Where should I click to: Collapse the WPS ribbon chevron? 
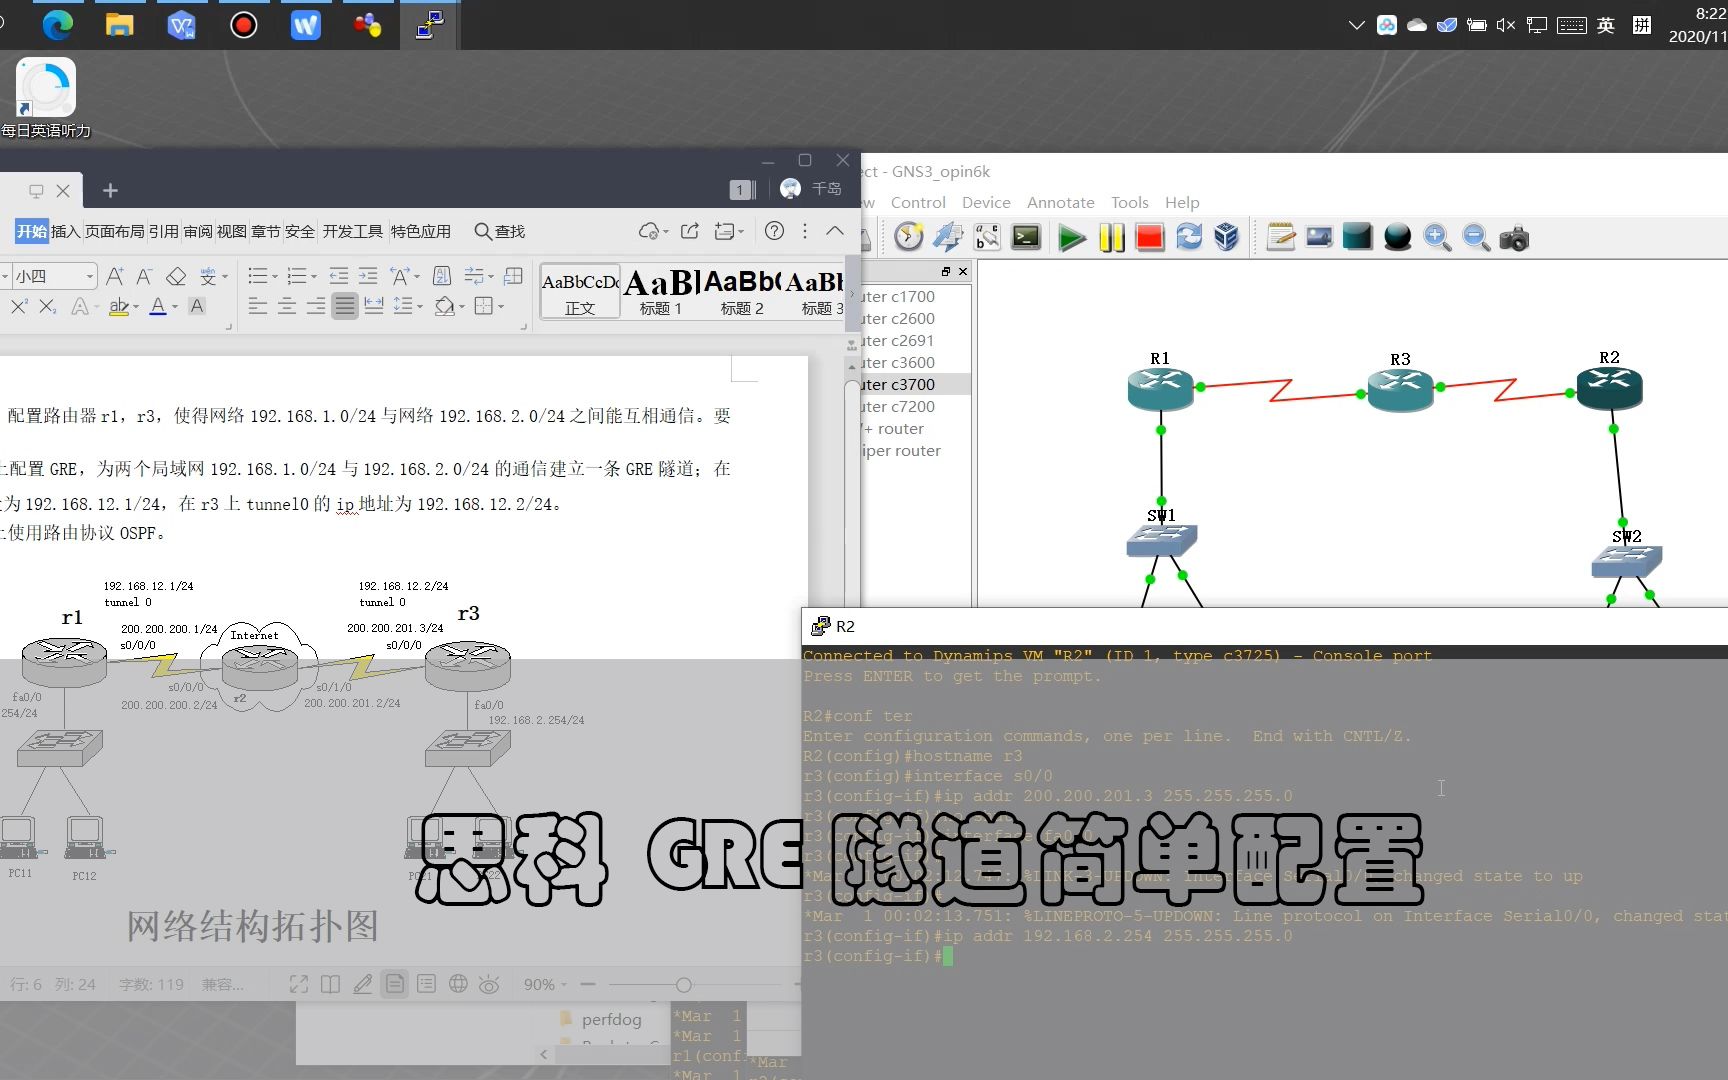click(x=835, y=231)
